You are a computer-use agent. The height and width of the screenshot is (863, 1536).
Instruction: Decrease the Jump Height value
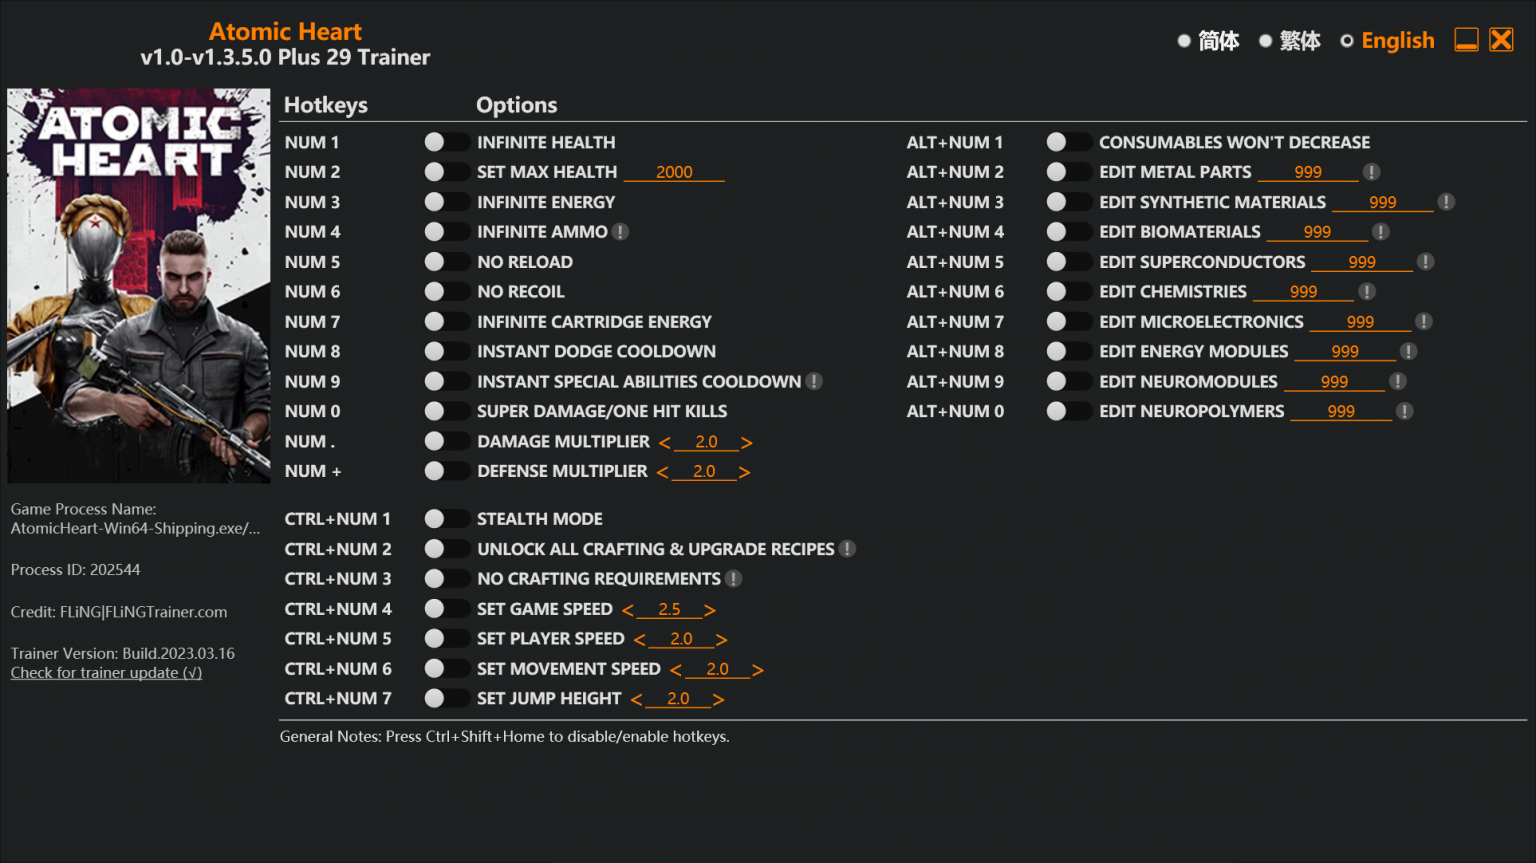636,699
